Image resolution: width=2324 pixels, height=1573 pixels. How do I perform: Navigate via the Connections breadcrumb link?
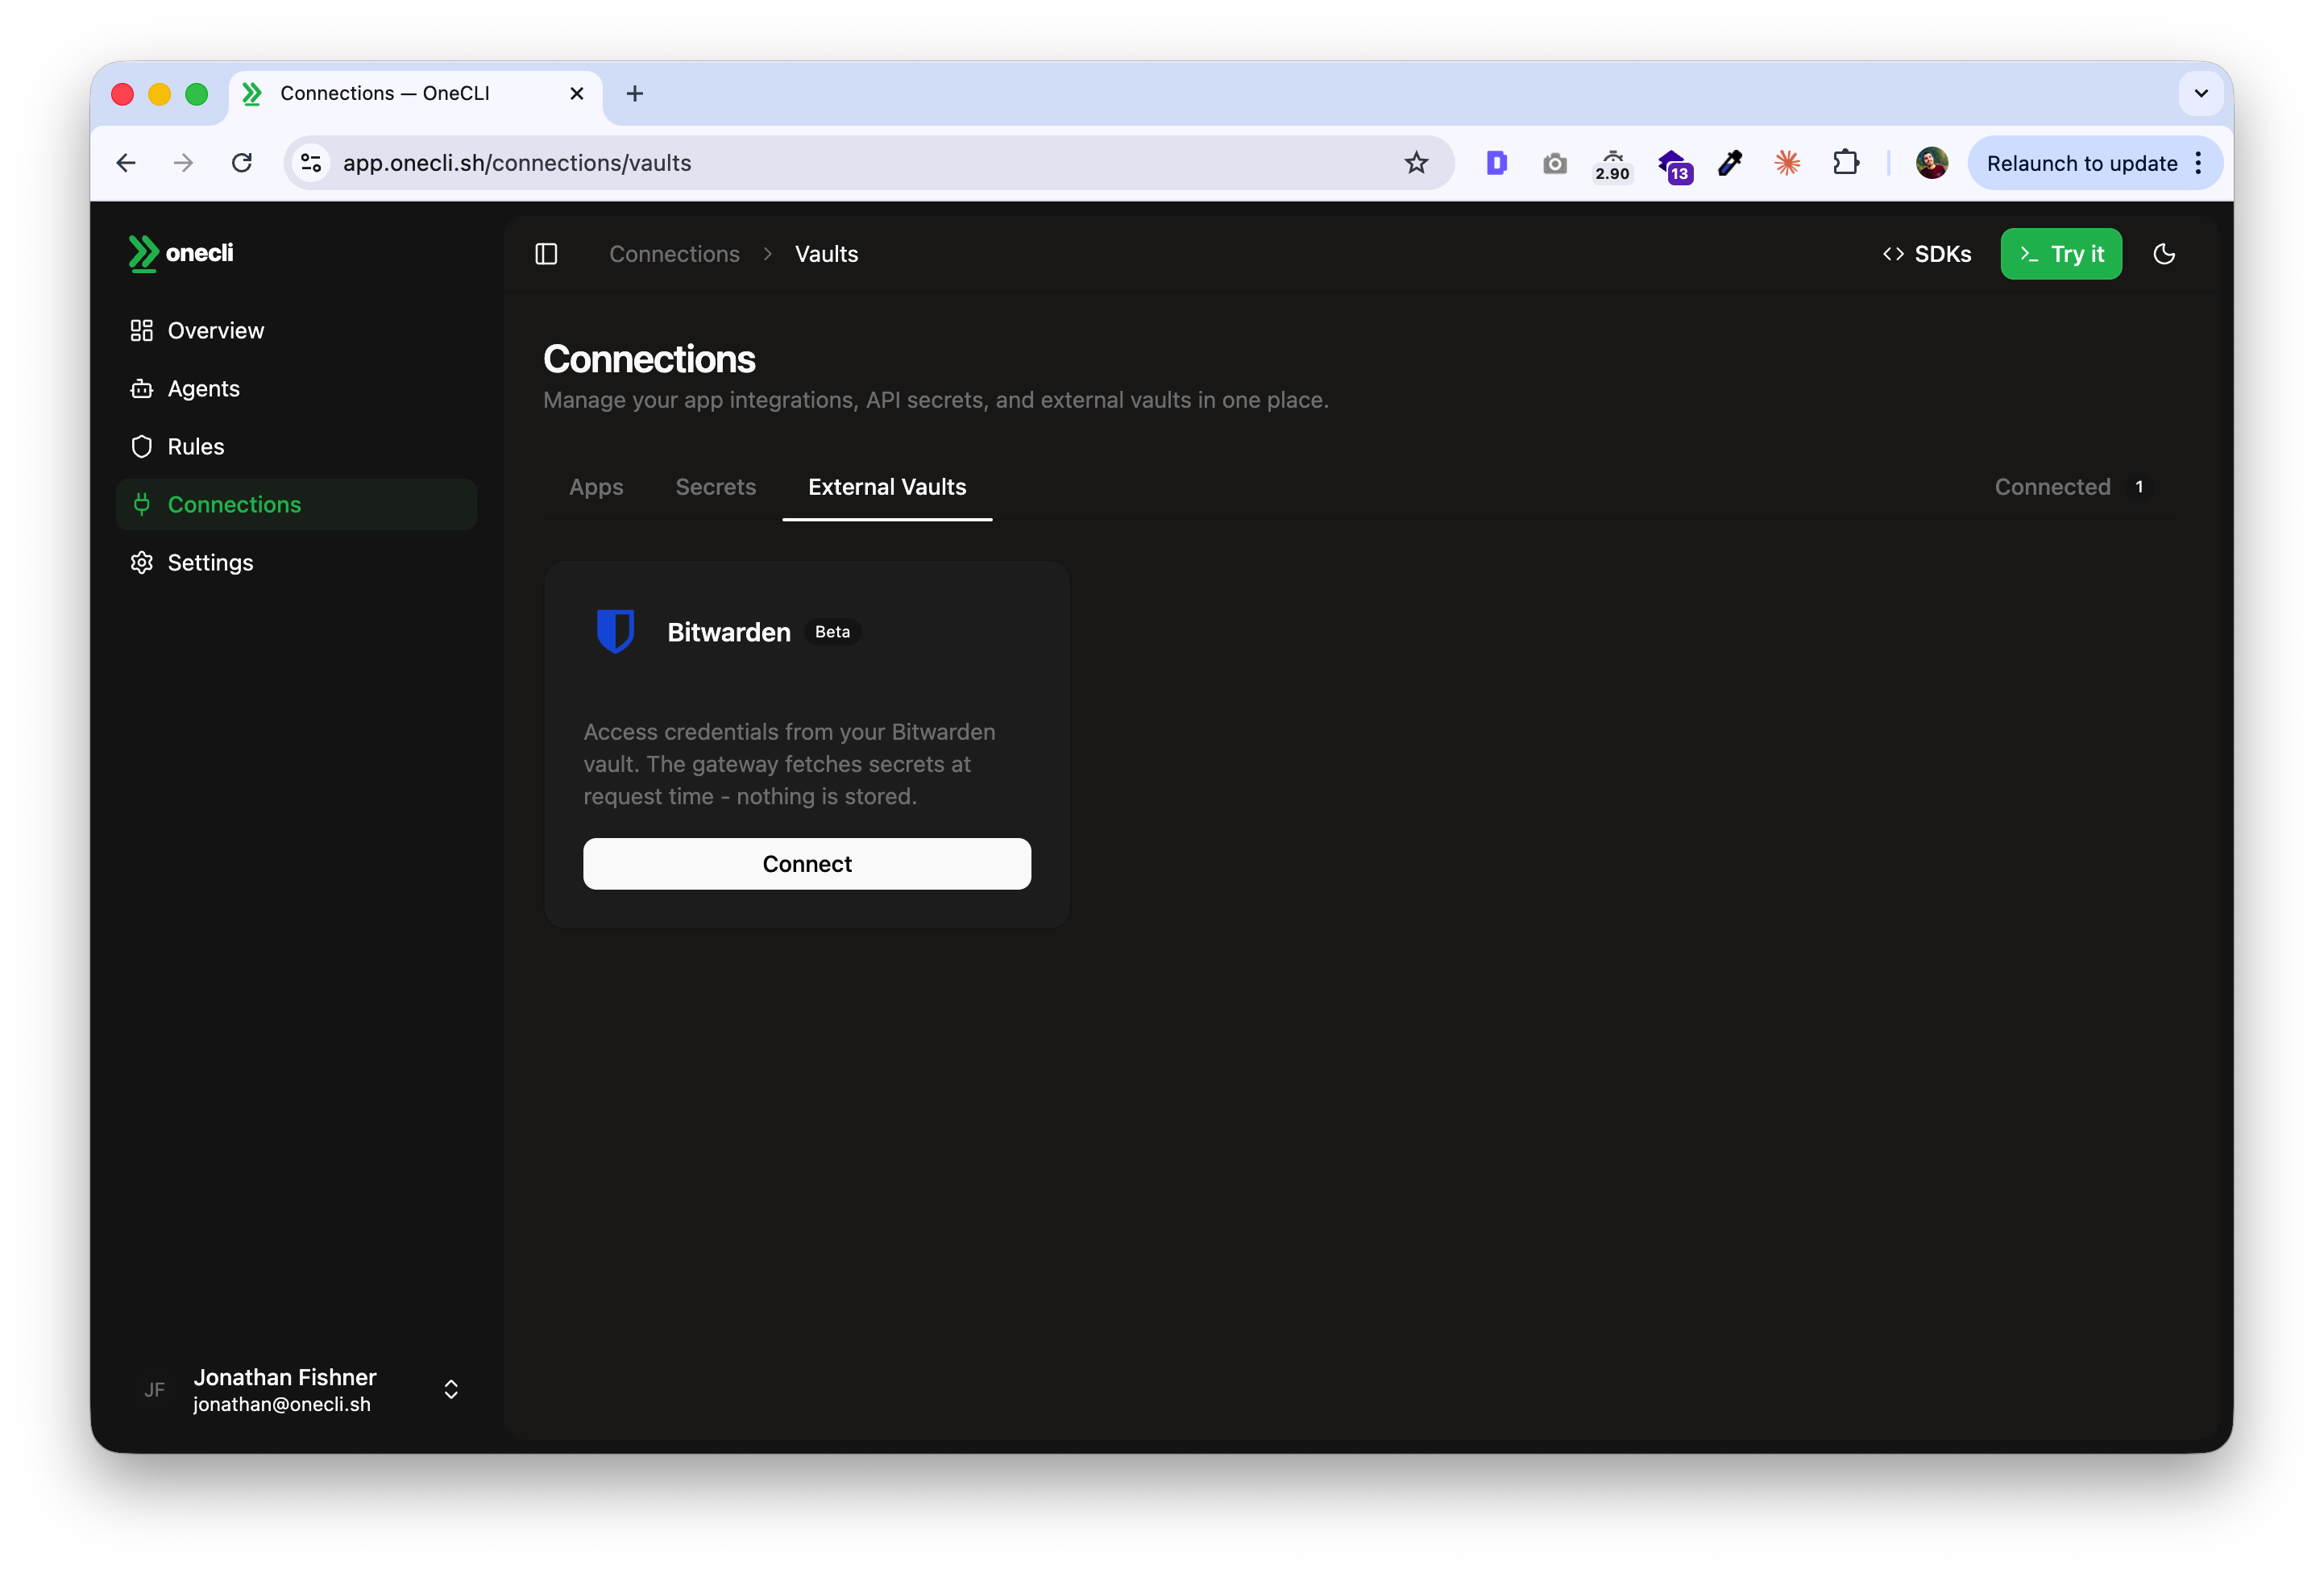point(674,253)
